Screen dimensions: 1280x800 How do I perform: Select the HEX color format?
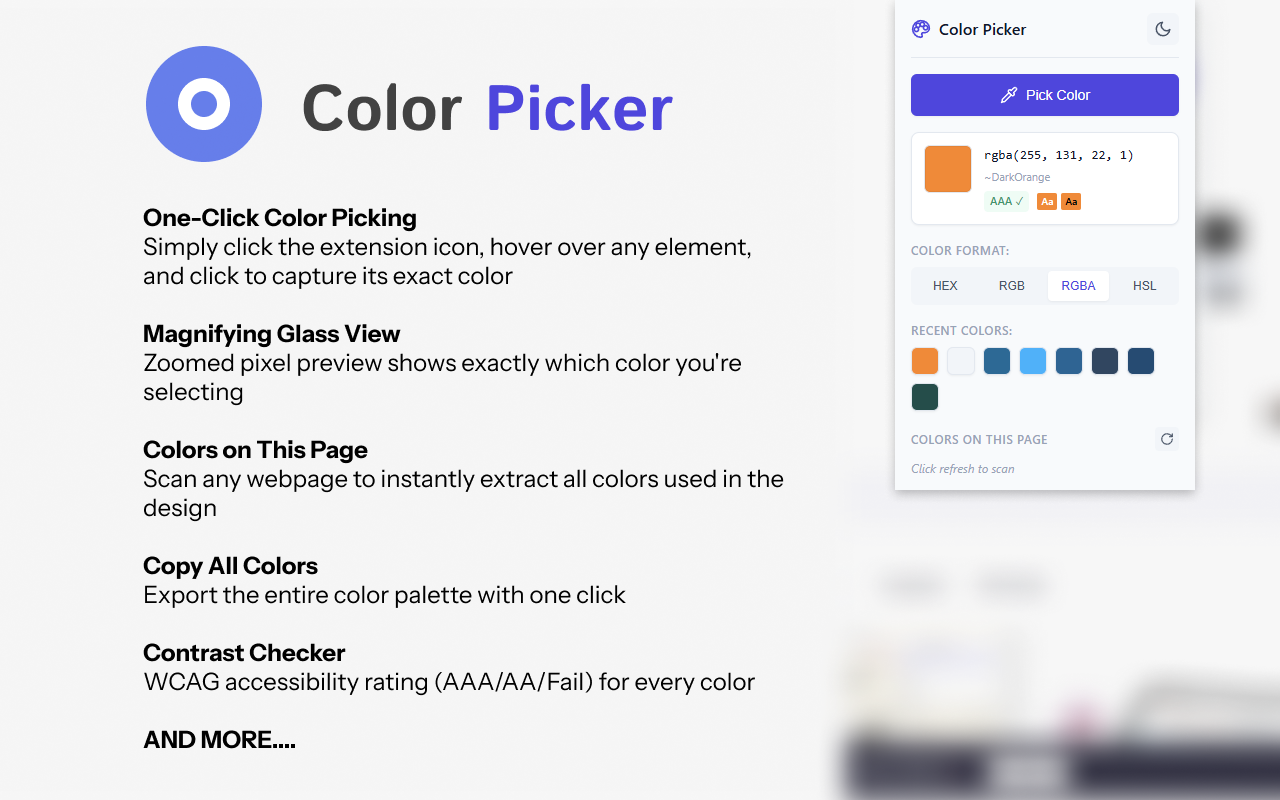[945, 286]
